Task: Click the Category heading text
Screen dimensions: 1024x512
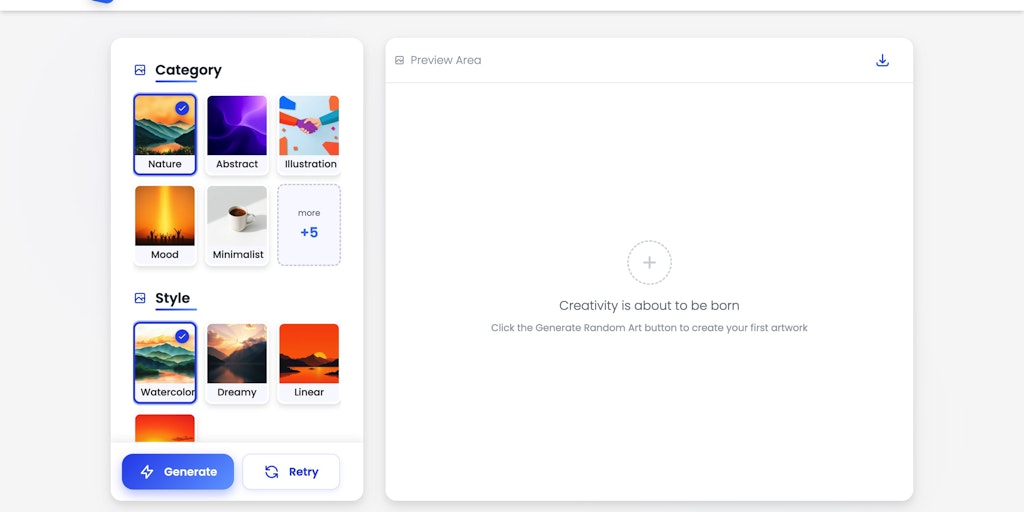Action: [188, 70]
